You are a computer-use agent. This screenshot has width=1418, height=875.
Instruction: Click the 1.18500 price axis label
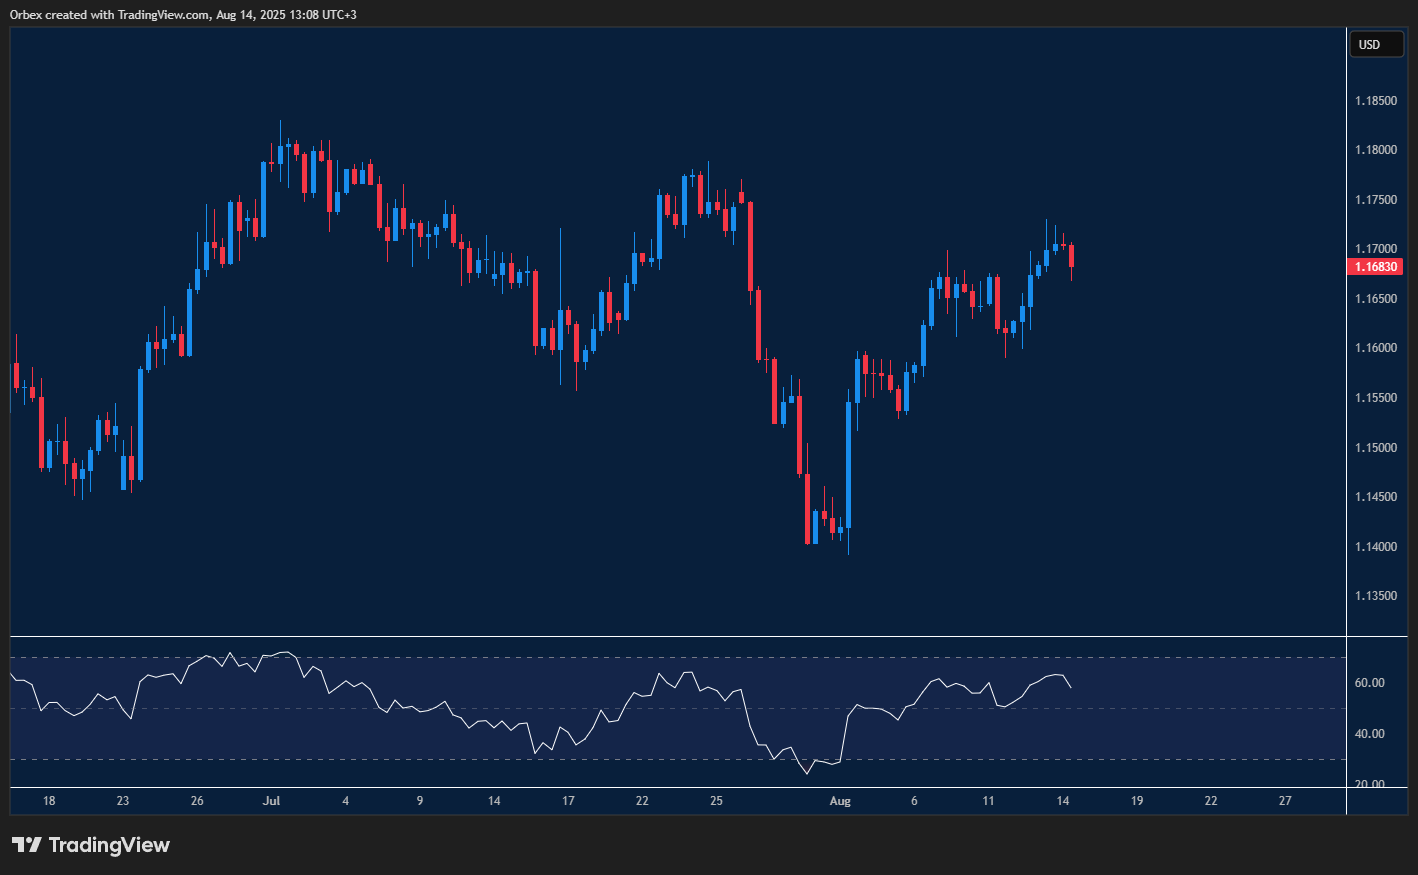(1375, 101)
